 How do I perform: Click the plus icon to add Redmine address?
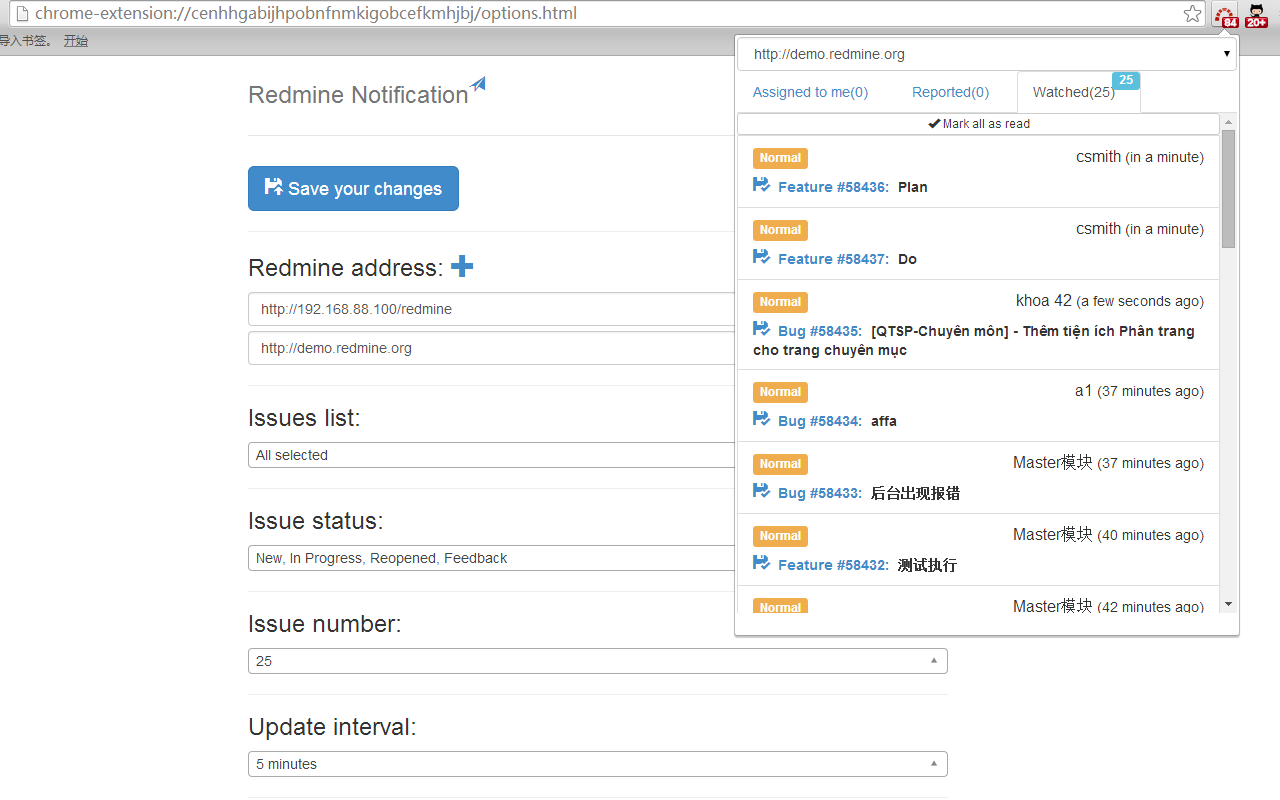[462, 266]
